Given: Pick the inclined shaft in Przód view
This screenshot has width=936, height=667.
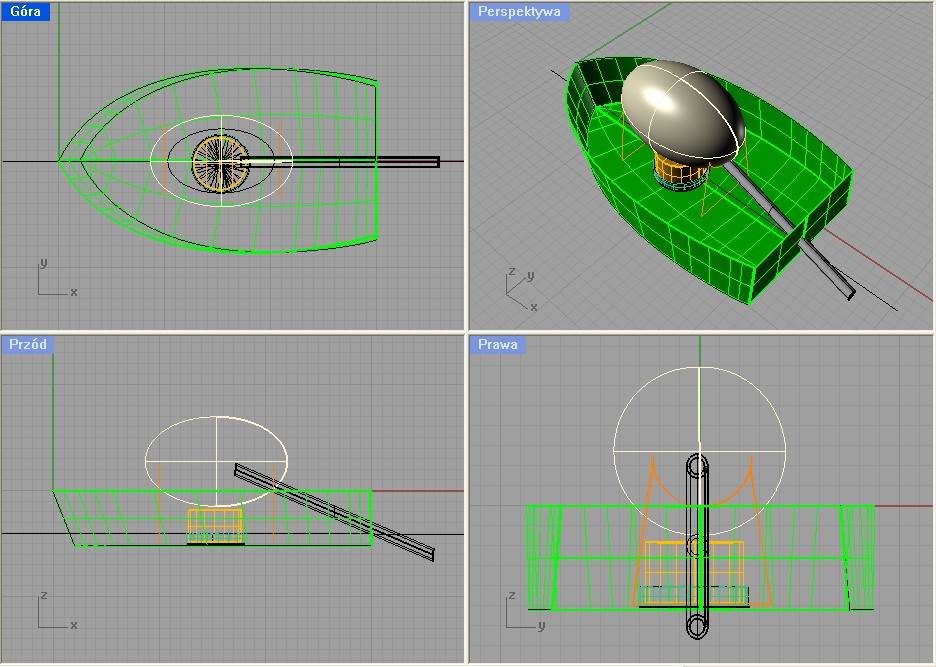Looking at the screenshot, I should [x=334, y=512].
